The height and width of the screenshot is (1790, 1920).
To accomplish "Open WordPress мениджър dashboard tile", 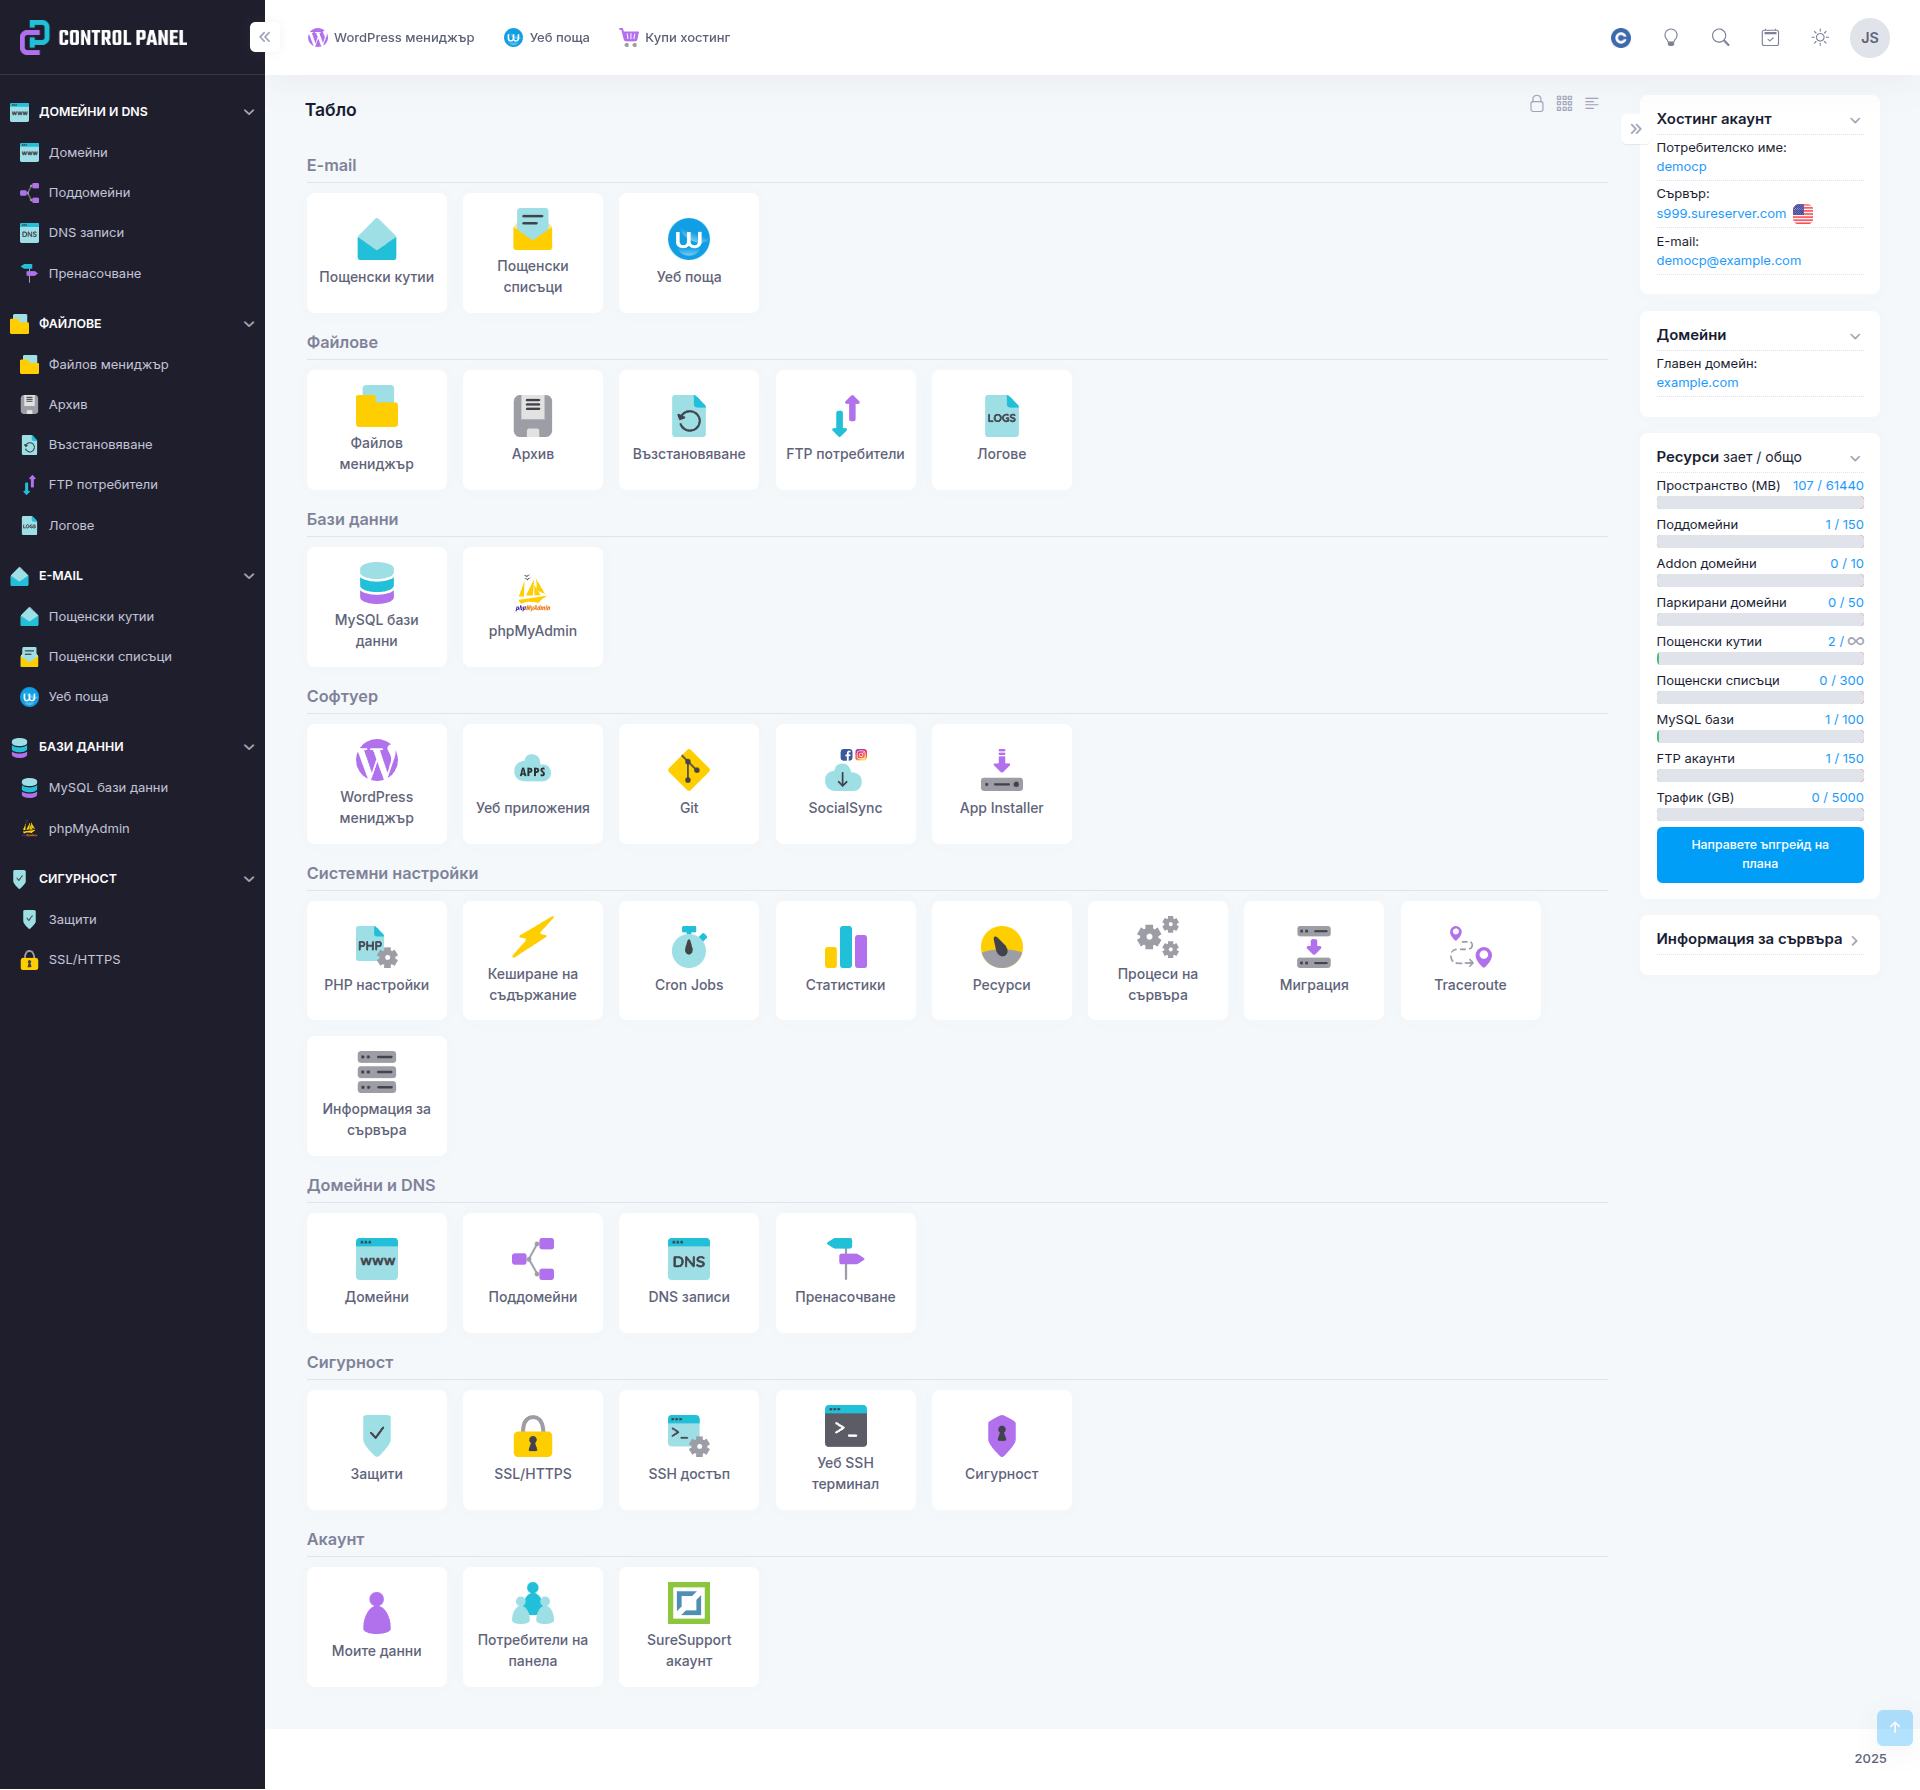I will (x=376, y=784).
